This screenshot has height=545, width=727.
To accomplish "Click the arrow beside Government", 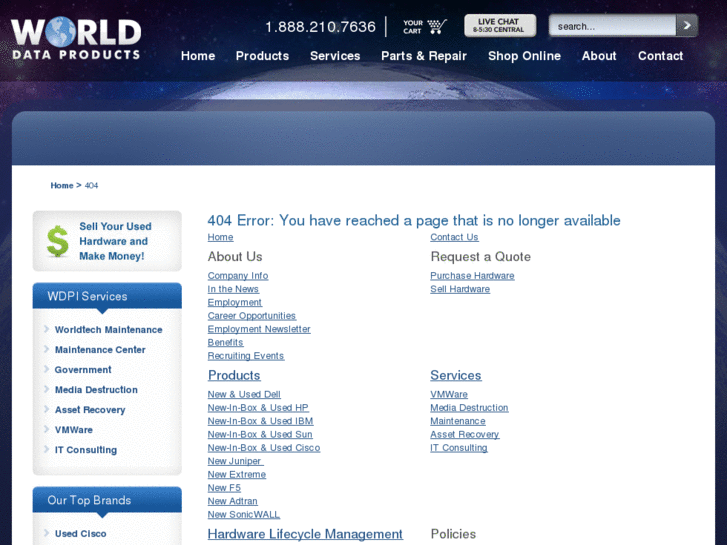I will [46, 369].
